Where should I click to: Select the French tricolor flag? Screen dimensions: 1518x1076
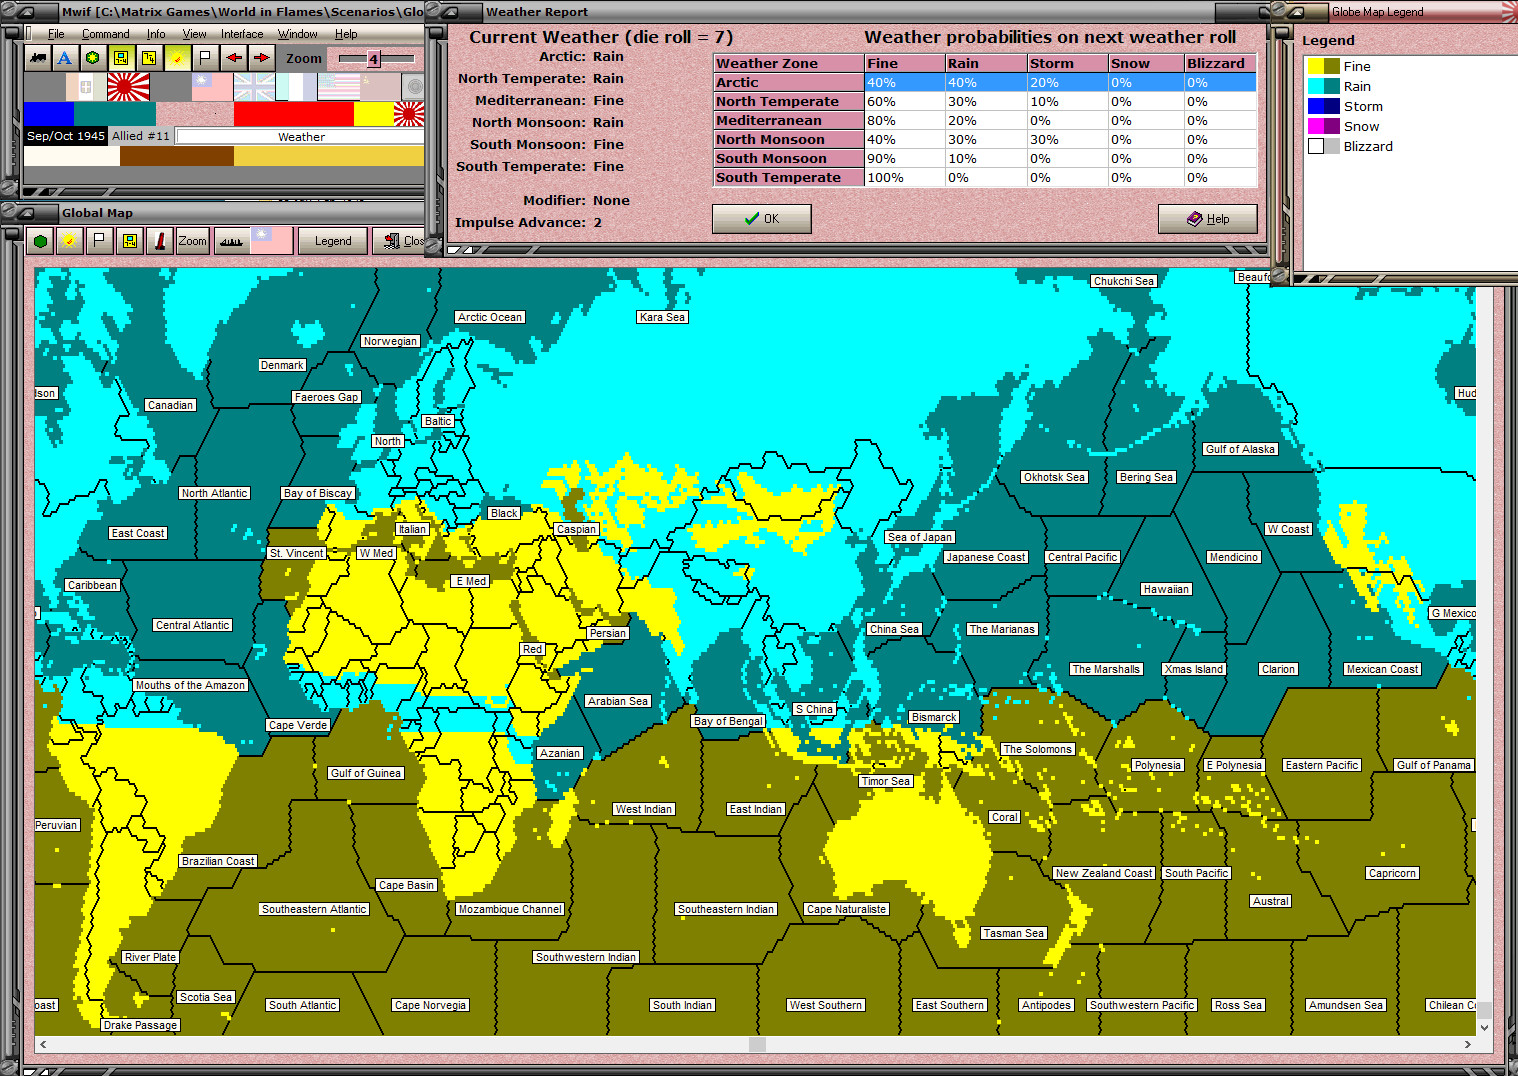tap(296, 87)
